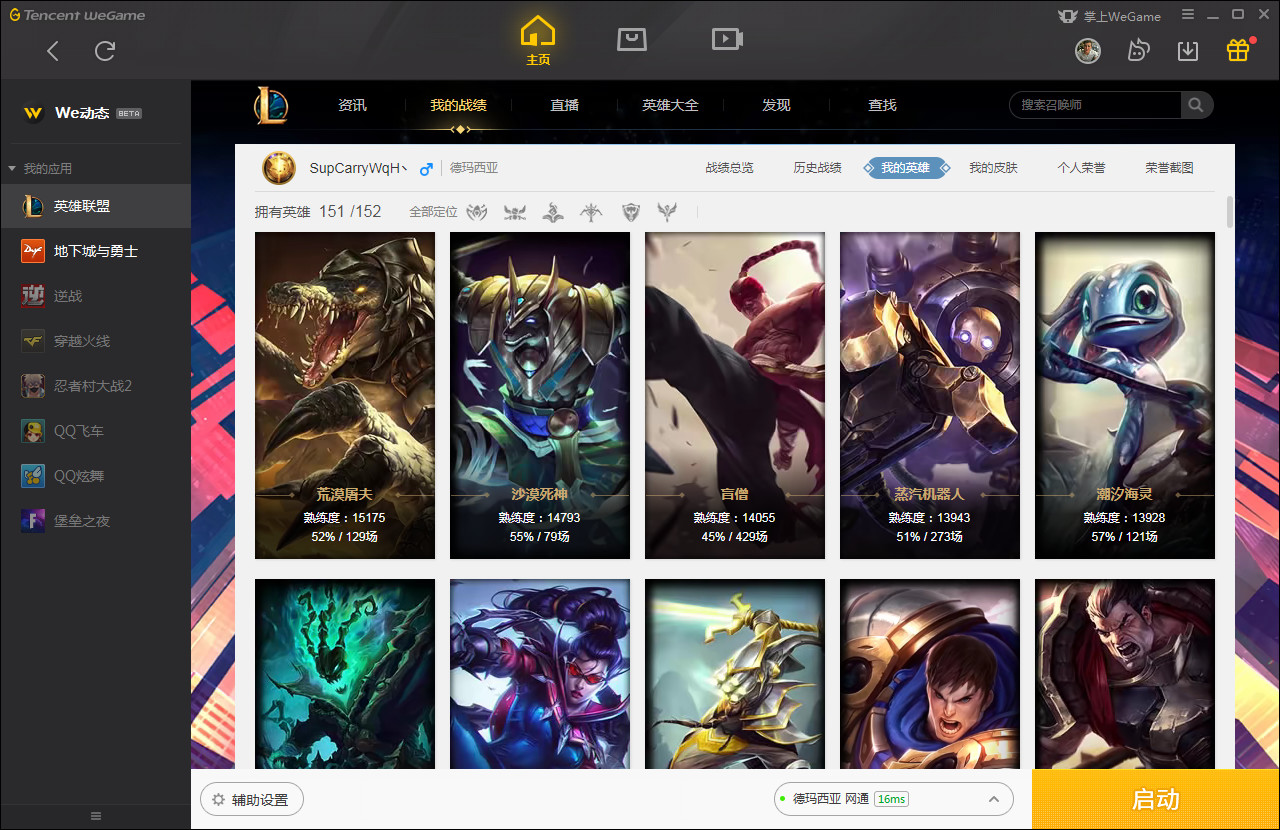1280x830 pixels.
Task: Open the 蒸汽机器人 hero card
Action: tap(930, 395)
